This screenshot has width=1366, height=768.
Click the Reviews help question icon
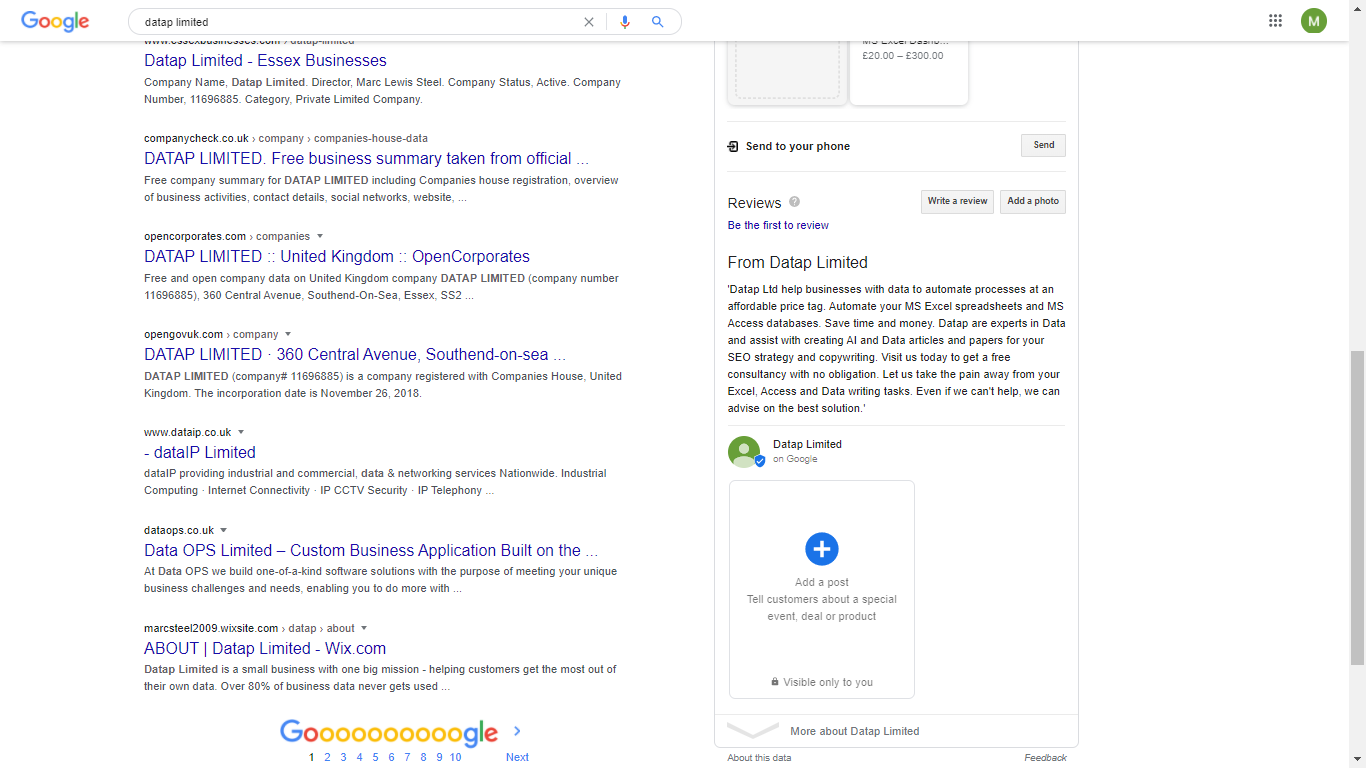[x=794, y=202]
